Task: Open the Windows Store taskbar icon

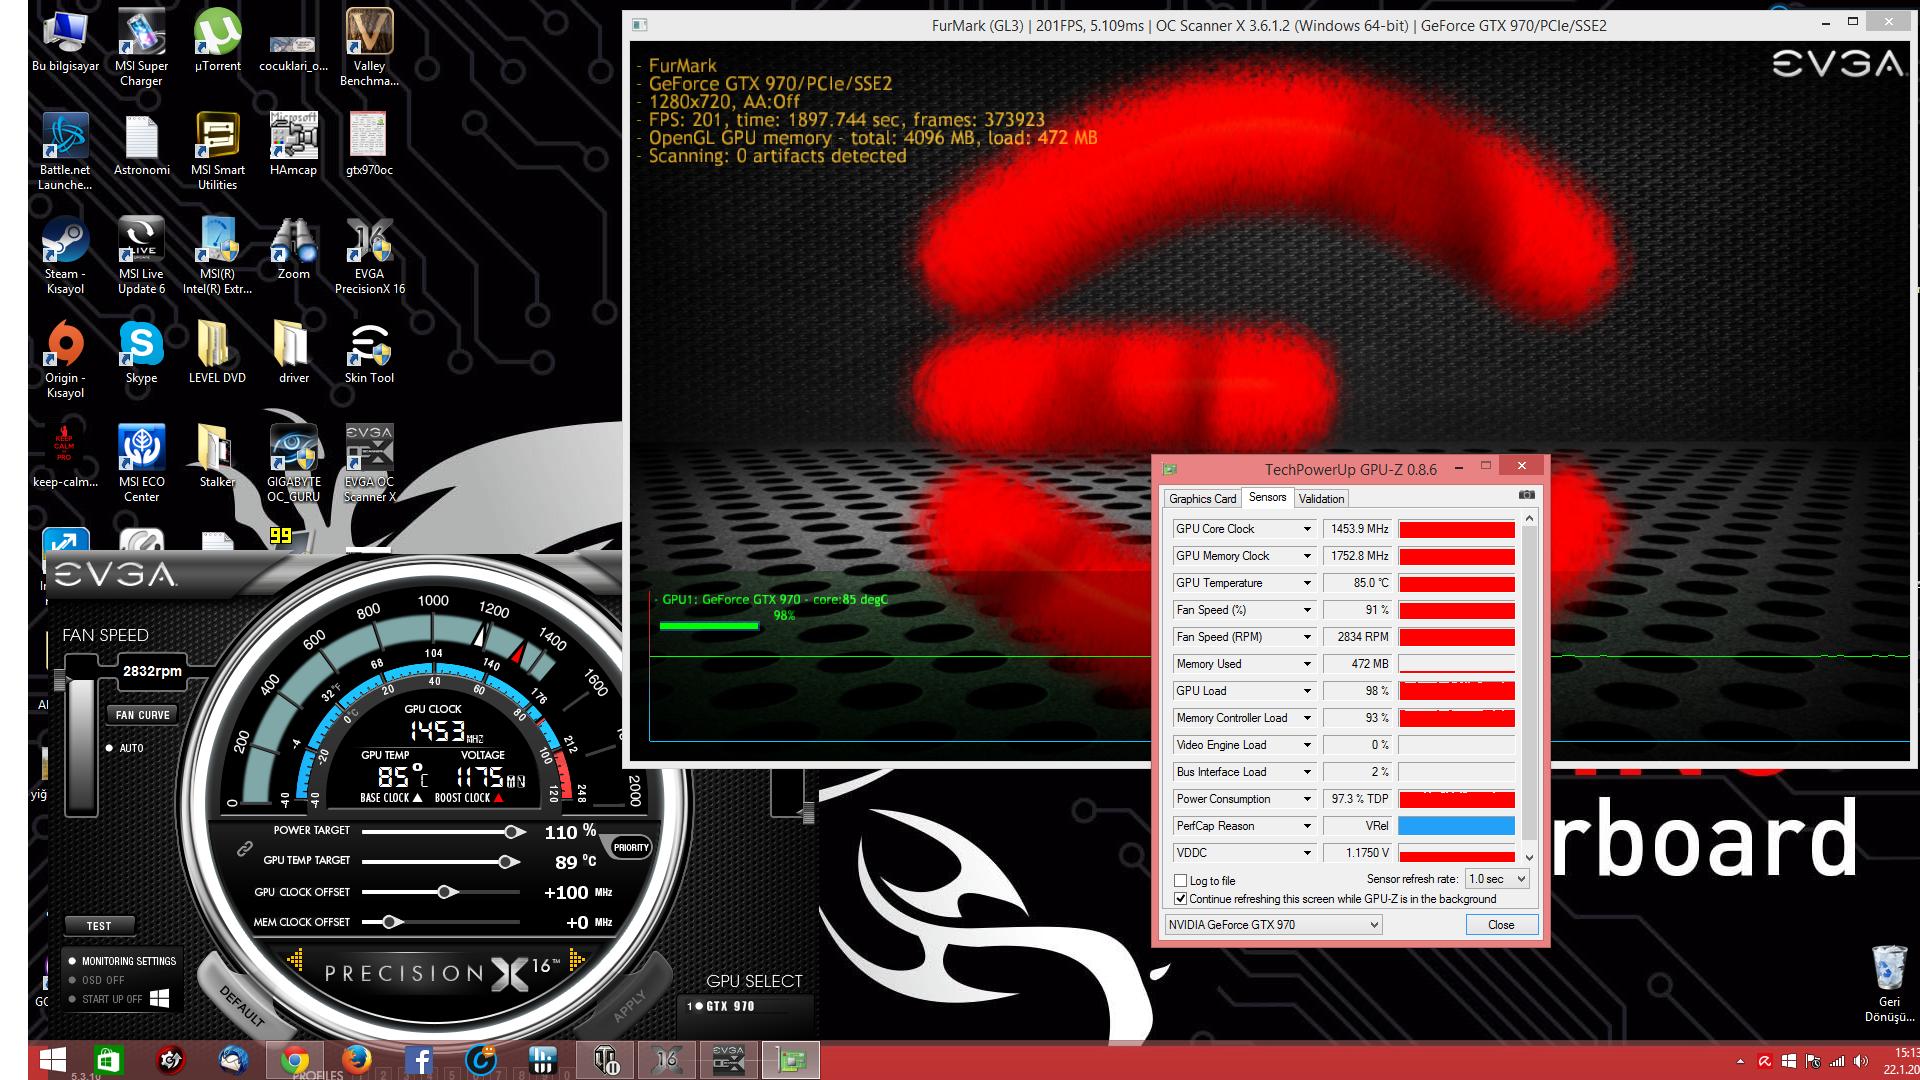Action: pyautogui.click(x=109, y=1060)
